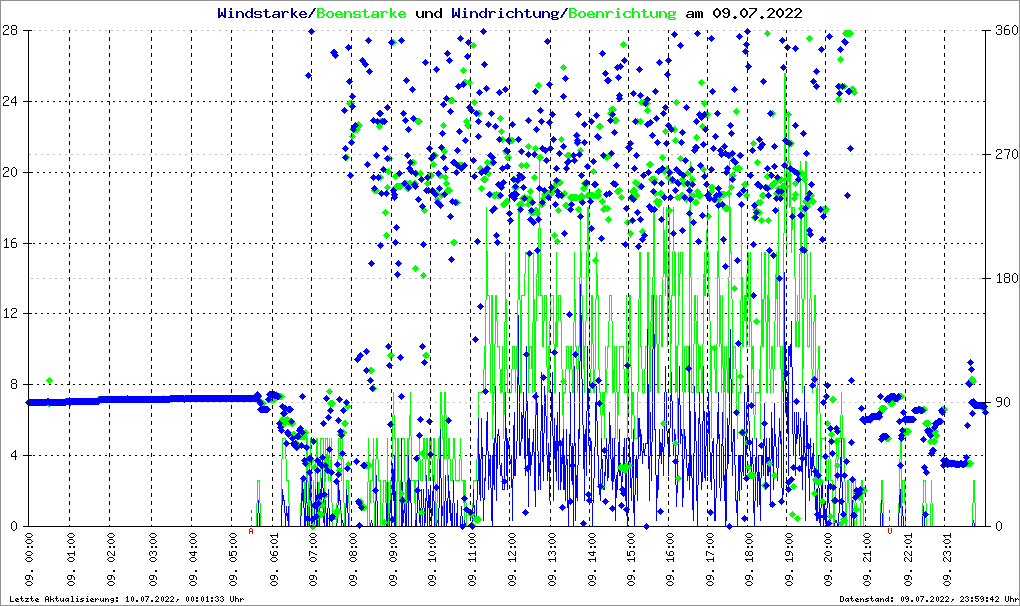Viewport: 1020px width, 606px height.
Task: Click the red sunset marker 'U'
Action: pos(889,532)
